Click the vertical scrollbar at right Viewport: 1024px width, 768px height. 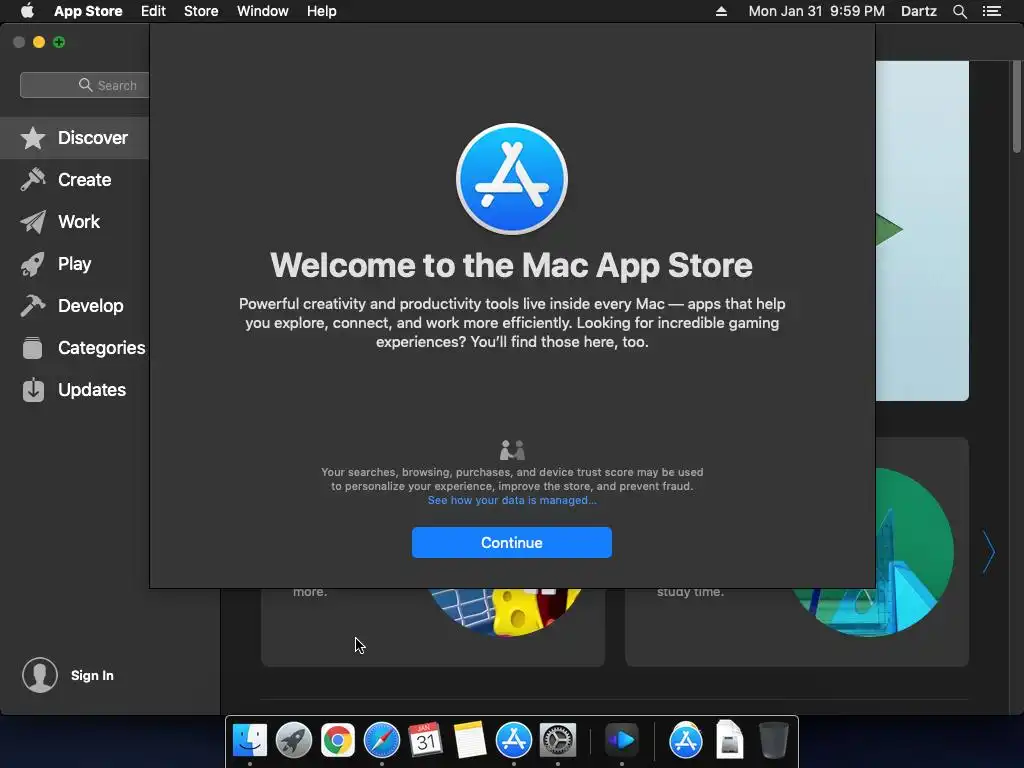tap(1017, 108)
